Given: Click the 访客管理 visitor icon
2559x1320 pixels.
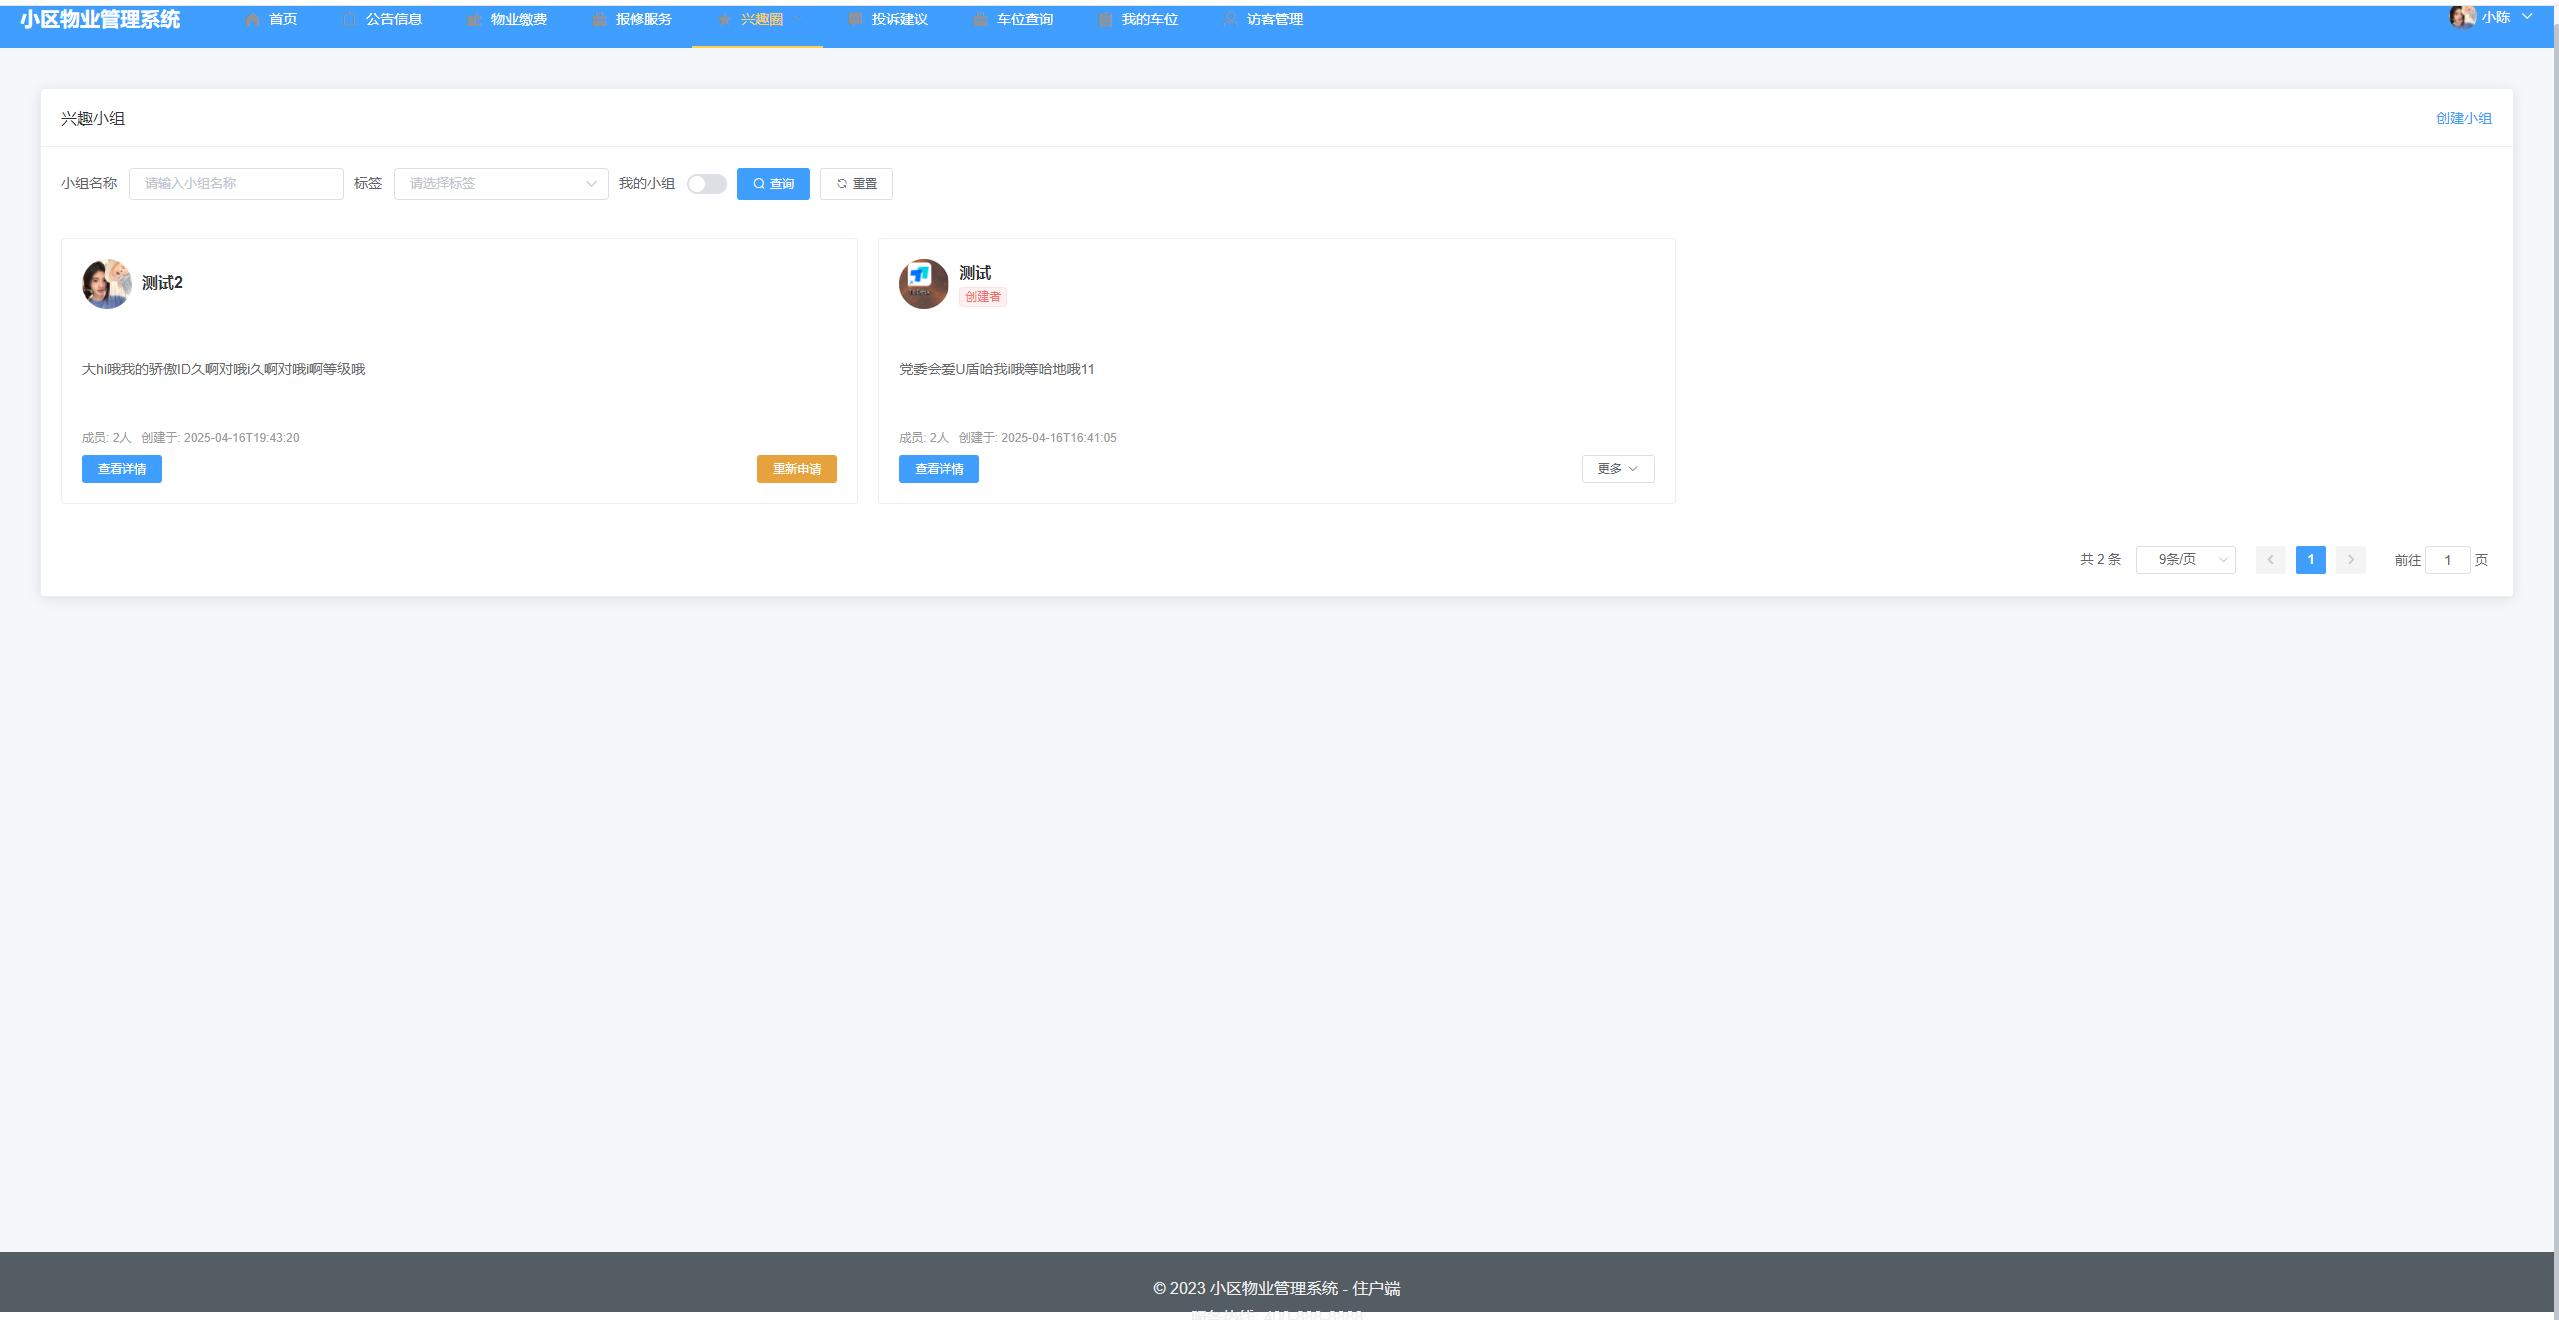Looking at the screenshot, I should (x=1230, y=20).
